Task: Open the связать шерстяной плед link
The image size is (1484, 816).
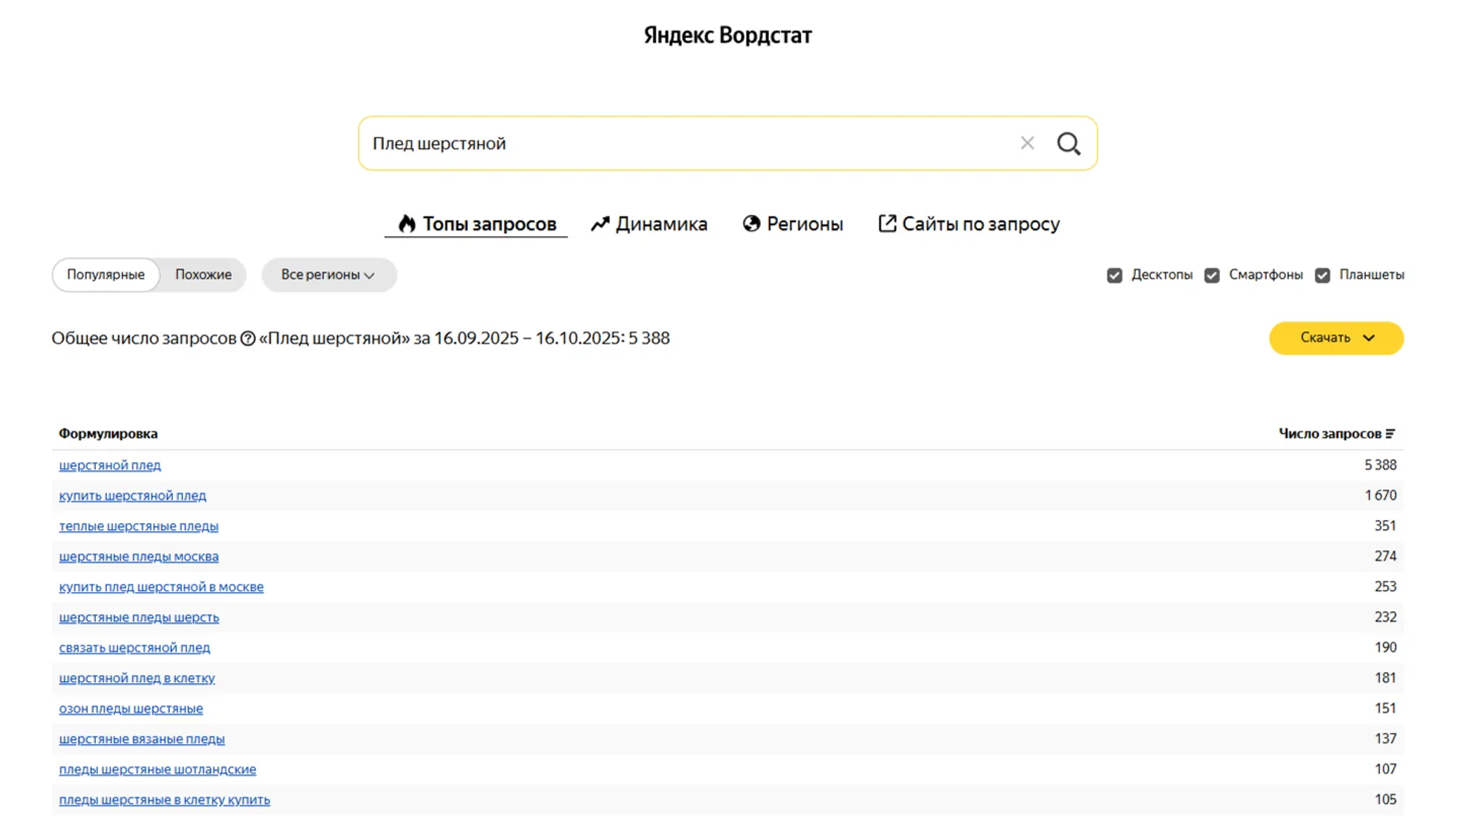Action: click(x=135, y=648)
